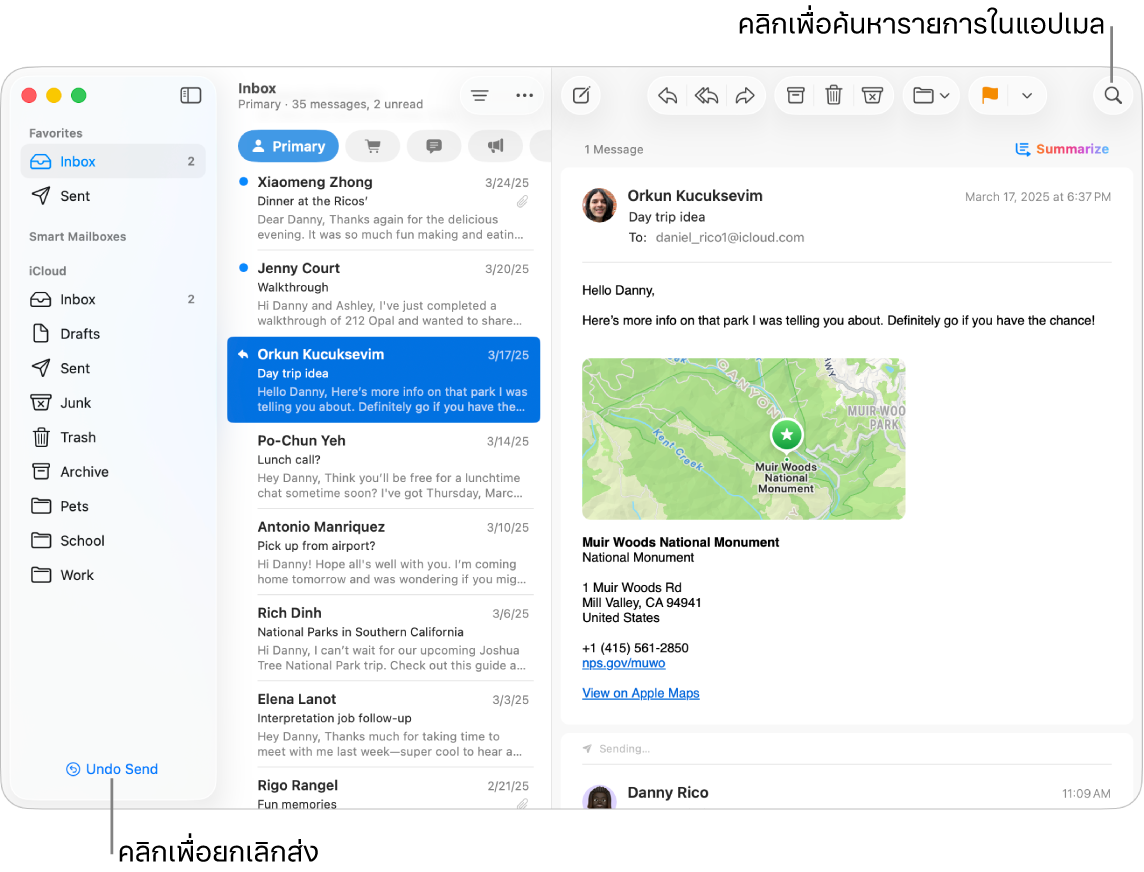Toggle the sidebar visibility

[x=190, y=96]
